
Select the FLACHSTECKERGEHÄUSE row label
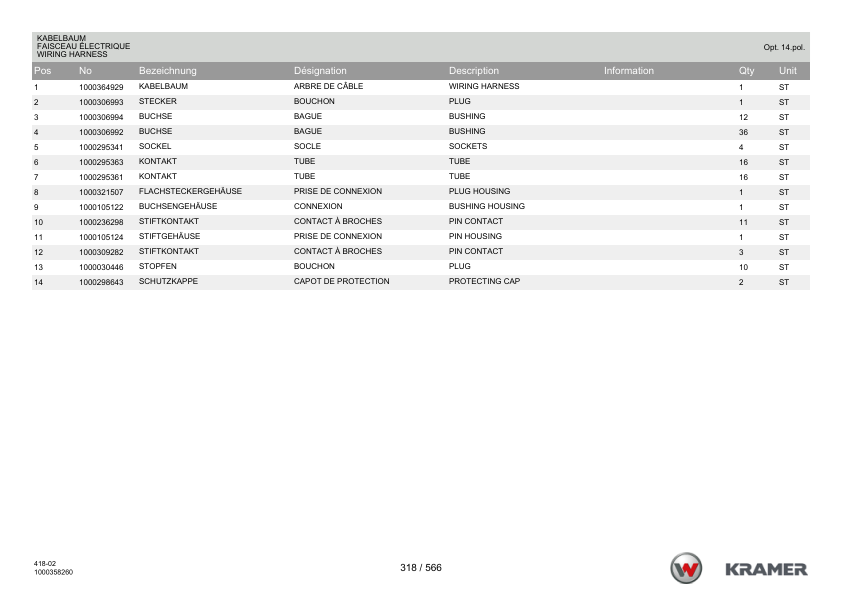click(x=190, y=191)
